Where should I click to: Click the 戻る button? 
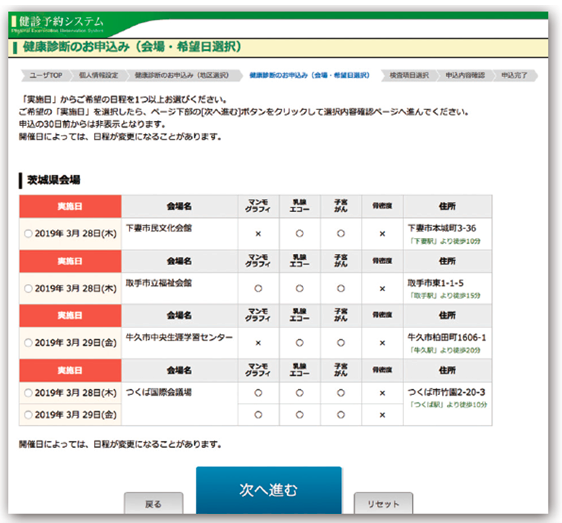(x=153, y=503)
